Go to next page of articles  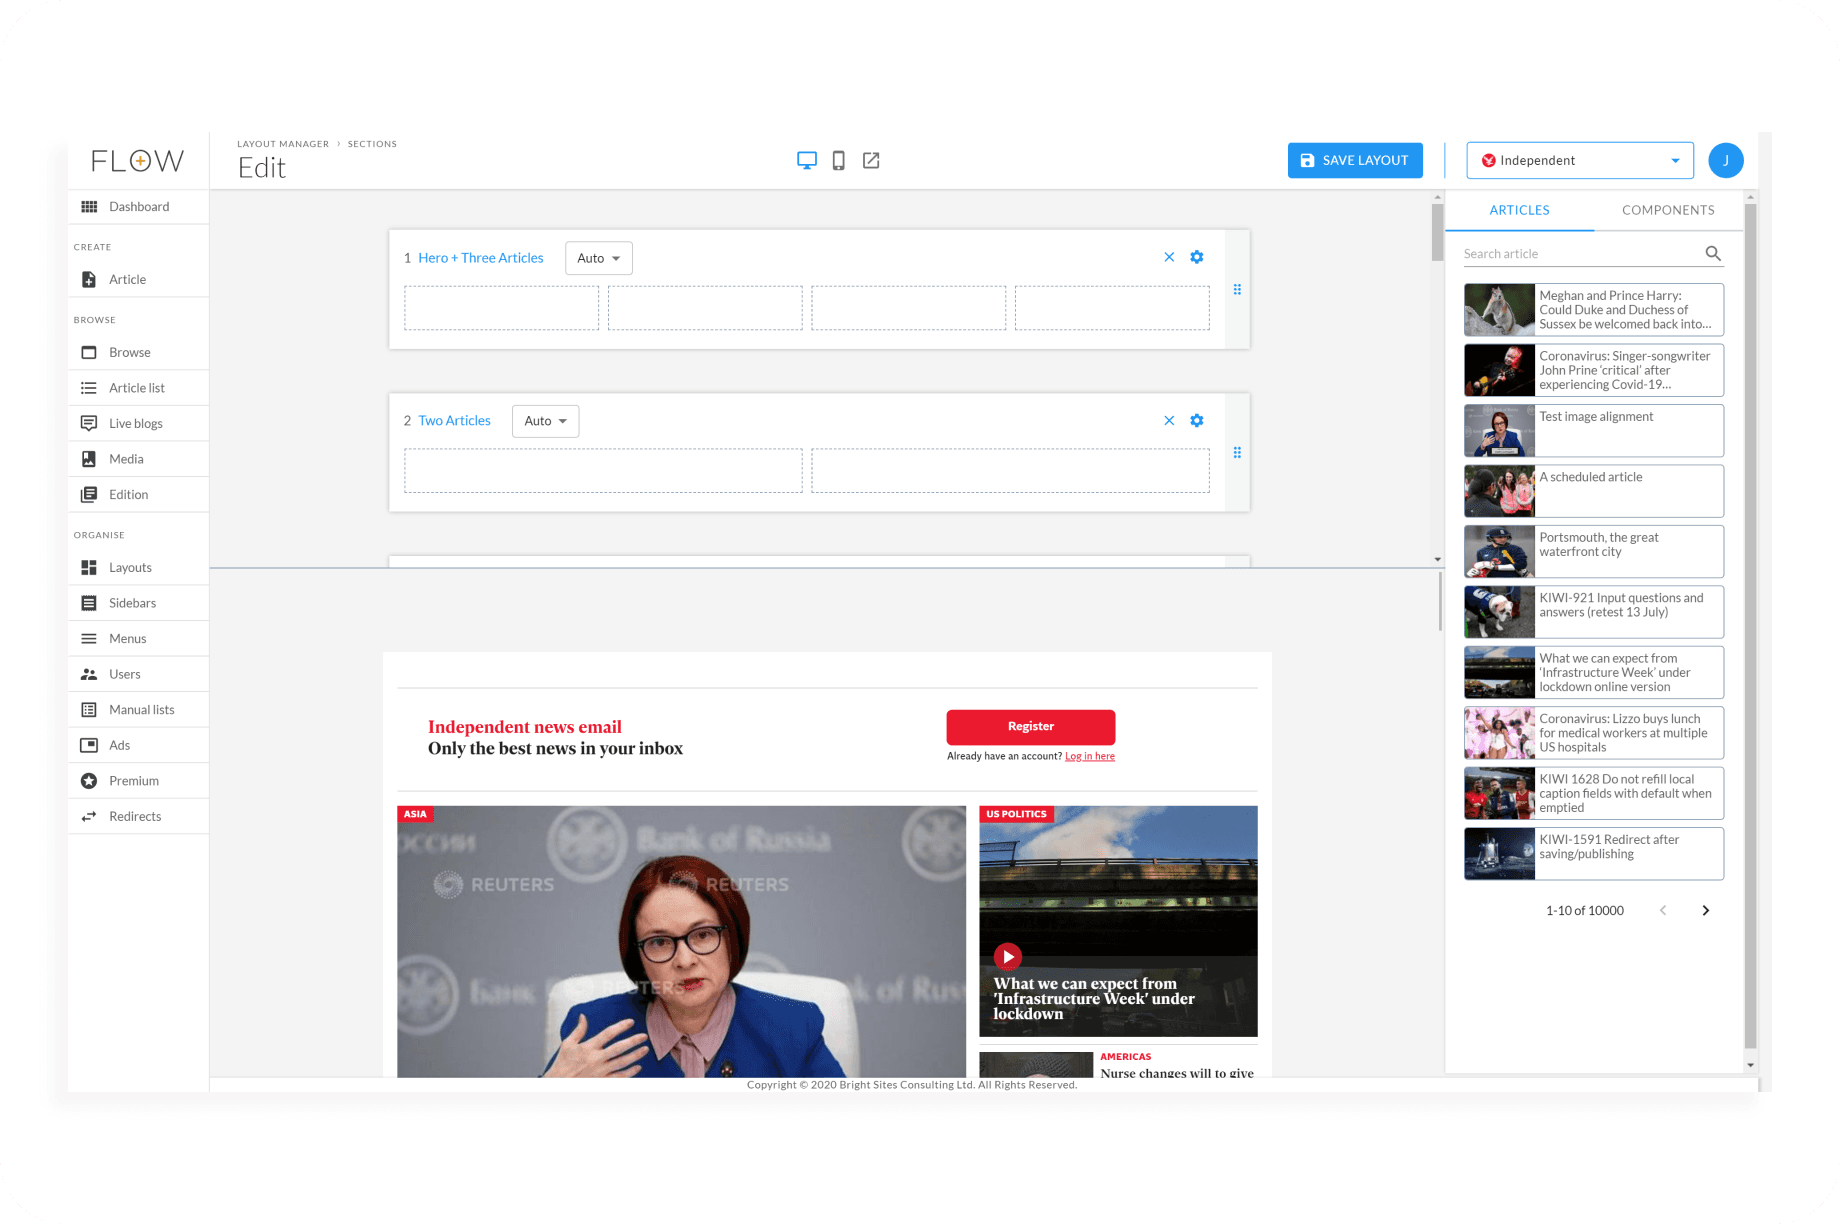coord(1706,911)
